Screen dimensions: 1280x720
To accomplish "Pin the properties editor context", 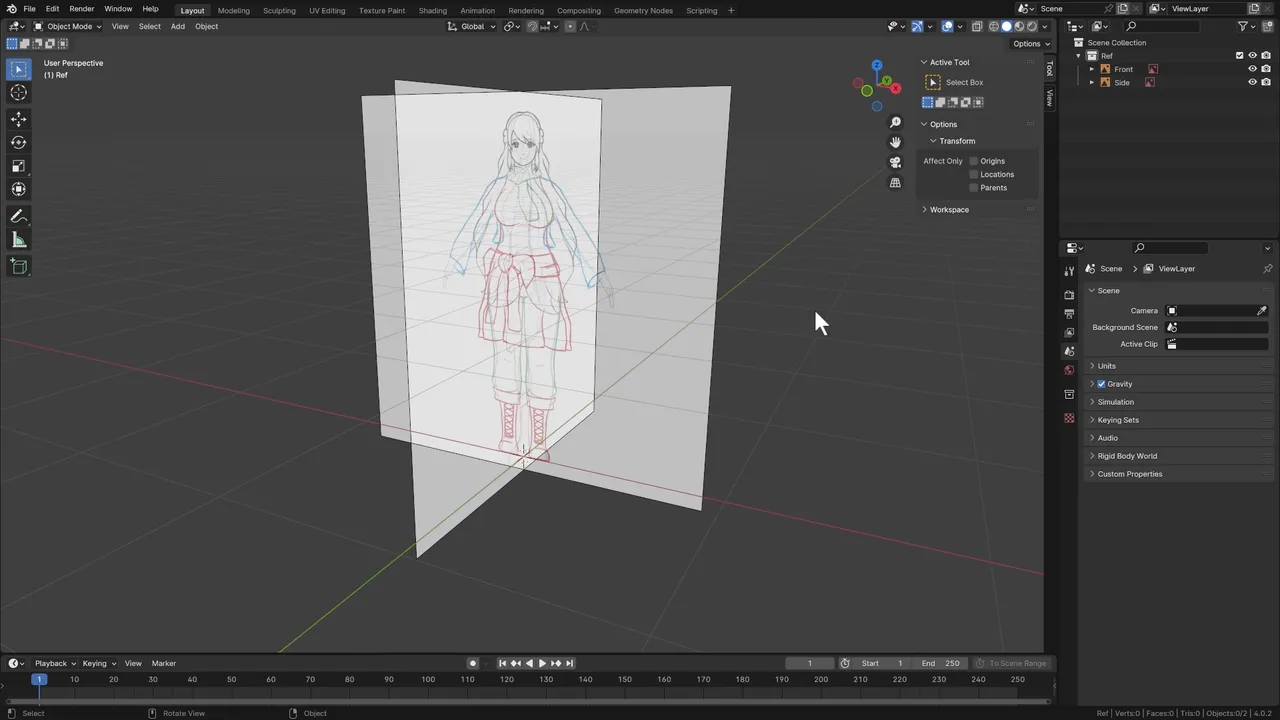I will coord(1267,269).
